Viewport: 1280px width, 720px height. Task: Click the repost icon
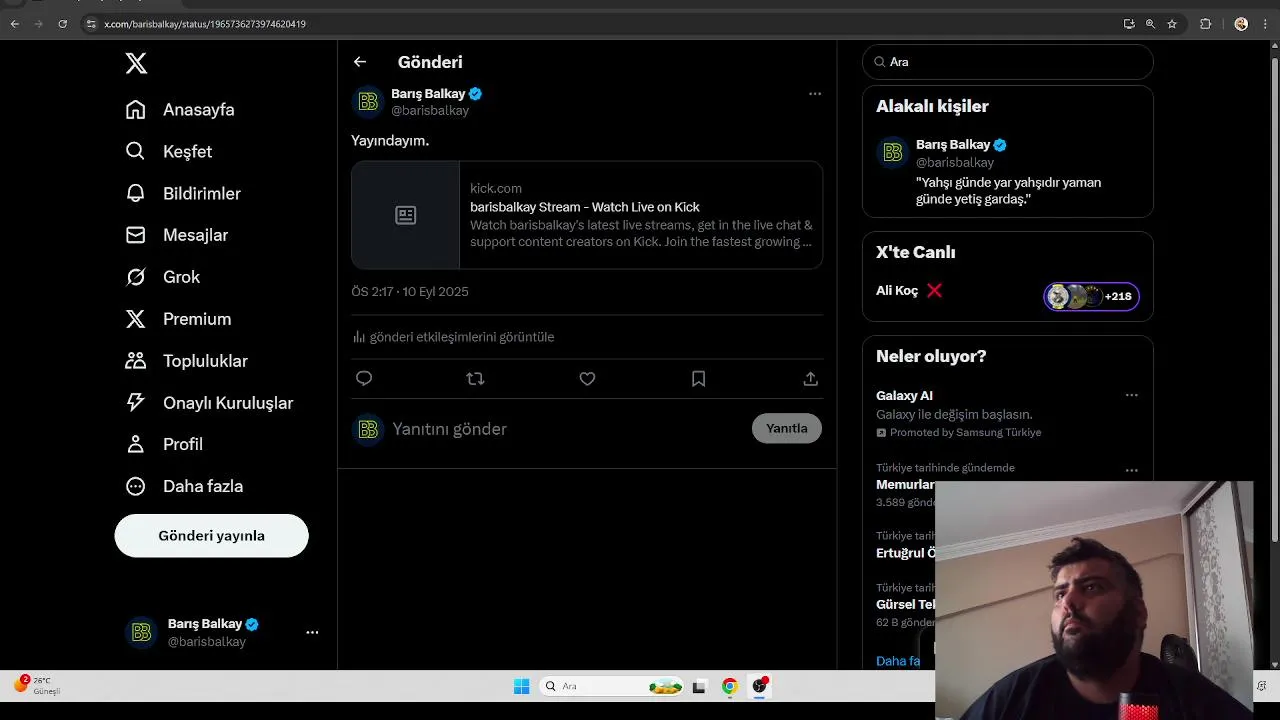pyautogui.click(x=476, y=379)
